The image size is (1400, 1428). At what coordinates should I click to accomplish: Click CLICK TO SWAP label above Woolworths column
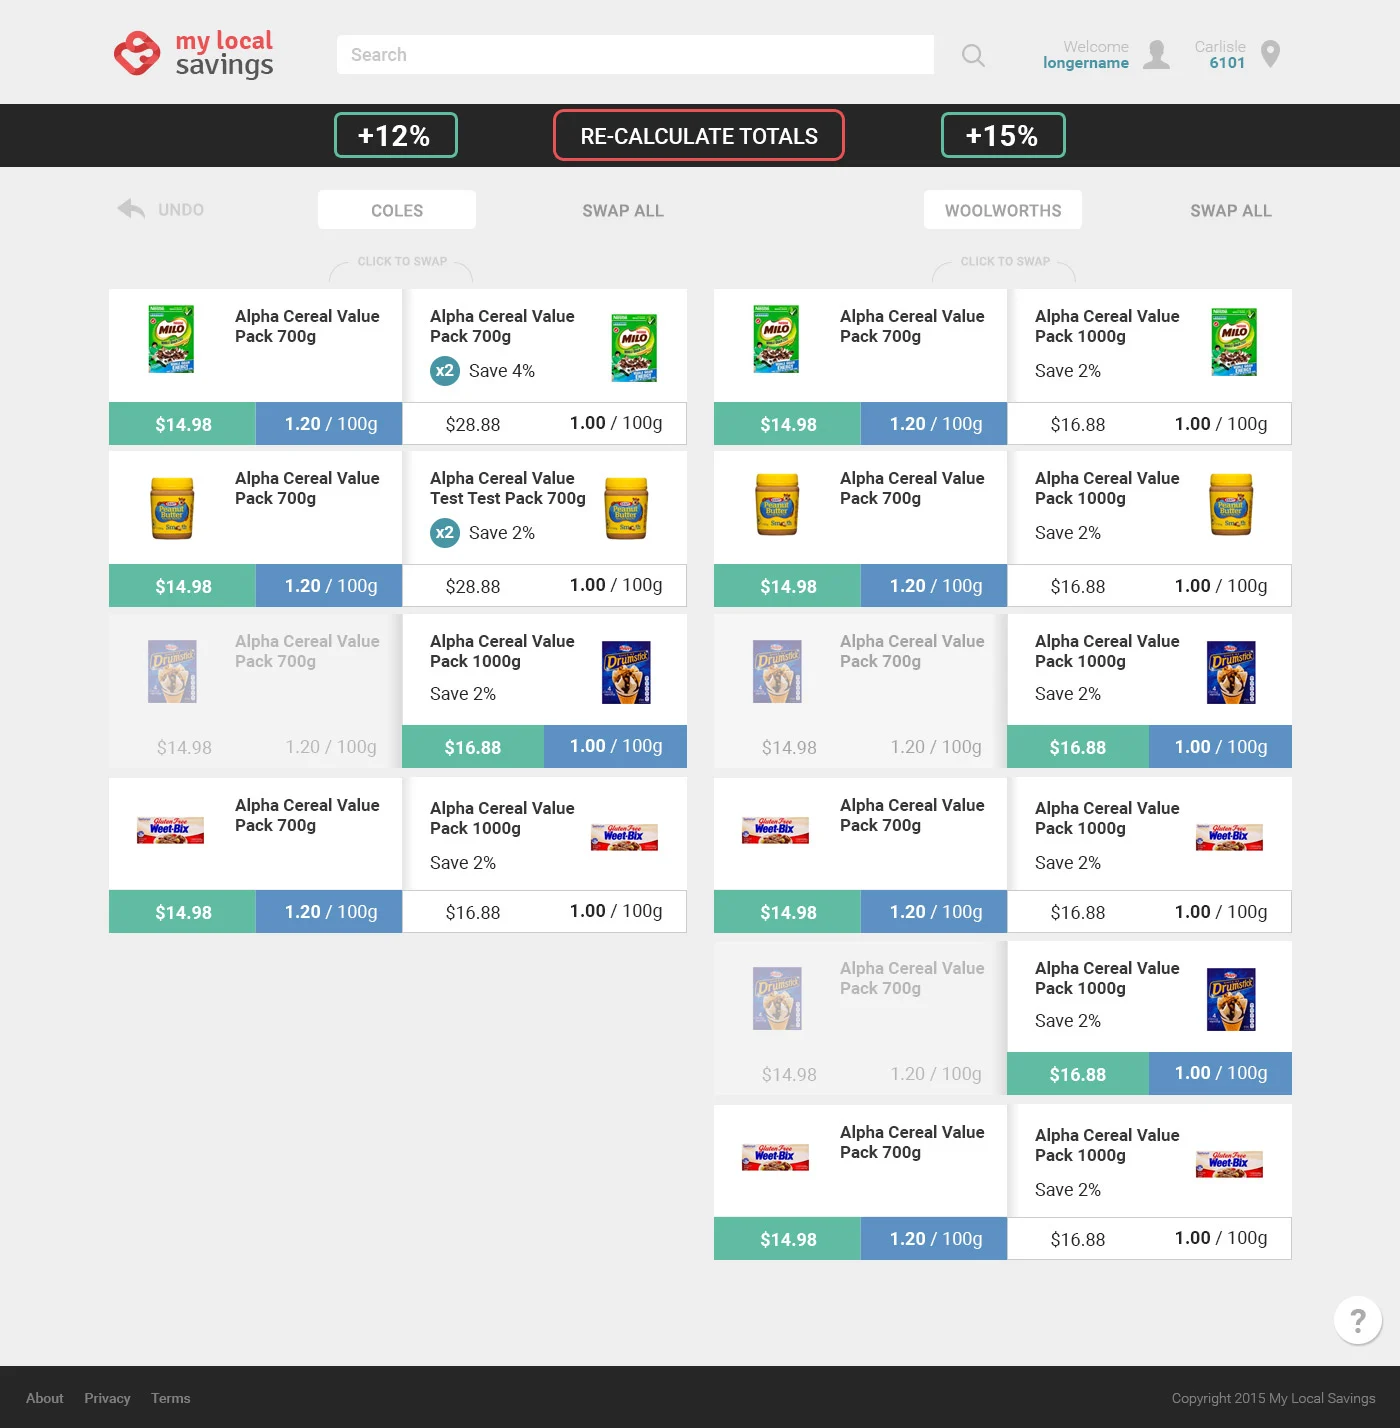point(1005,261)
